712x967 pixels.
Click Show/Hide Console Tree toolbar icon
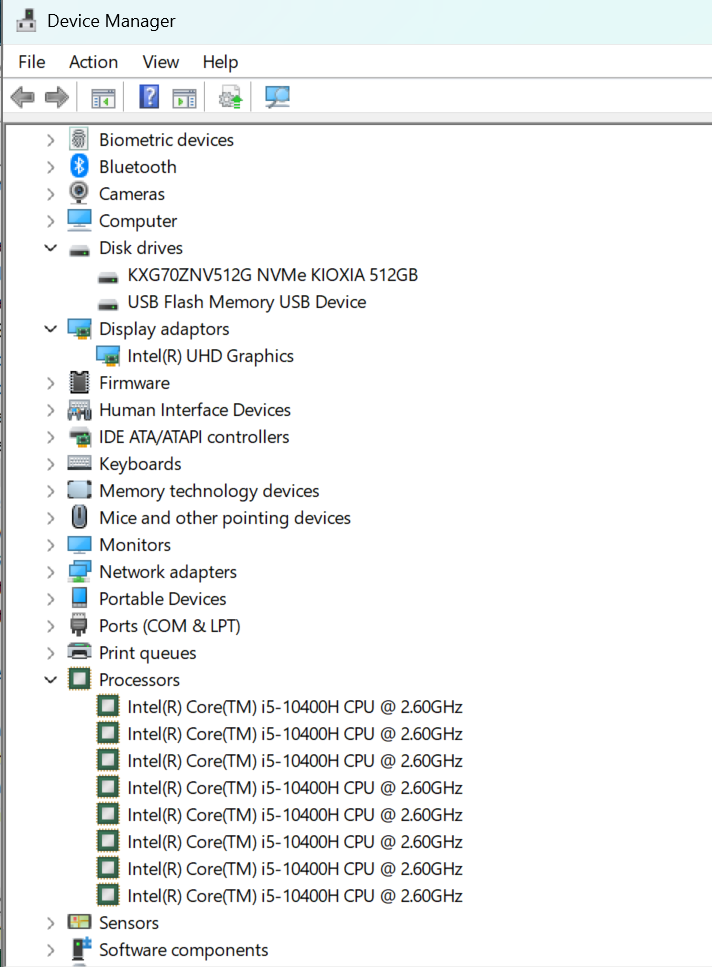click(x=103, y=97)
